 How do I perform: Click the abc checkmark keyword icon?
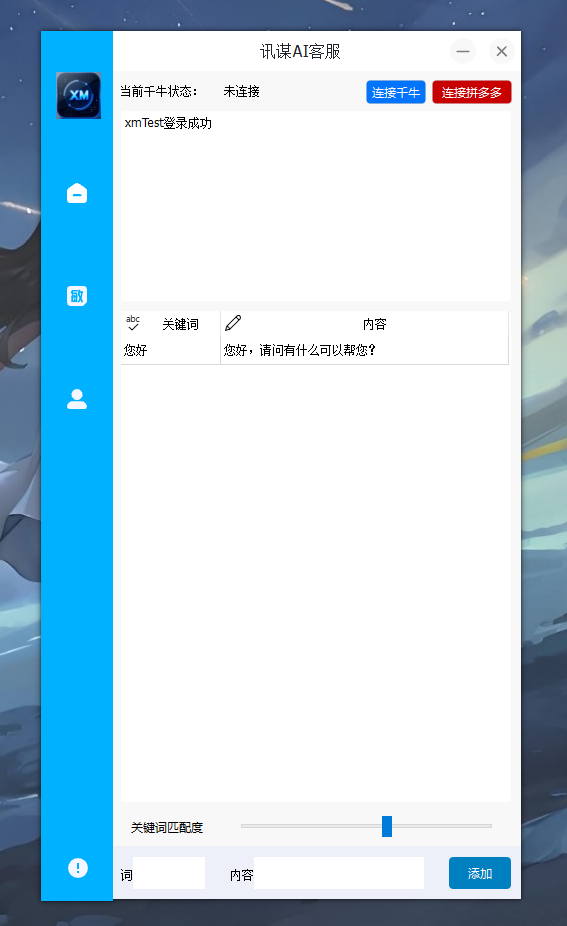click(x=133, y=322)
